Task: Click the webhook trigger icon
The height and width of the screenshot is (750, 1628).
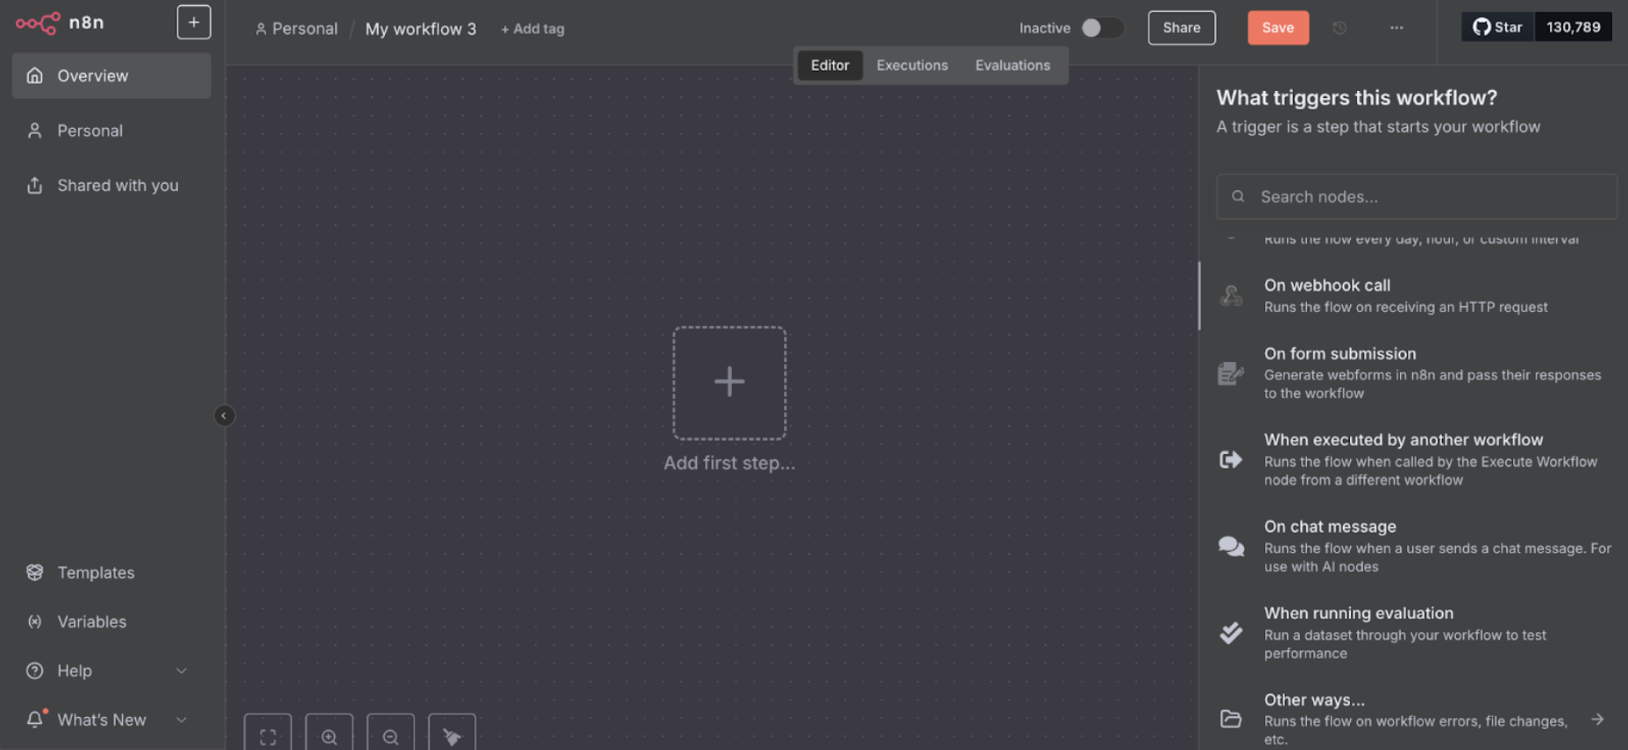Action: tap(1231, 296)
